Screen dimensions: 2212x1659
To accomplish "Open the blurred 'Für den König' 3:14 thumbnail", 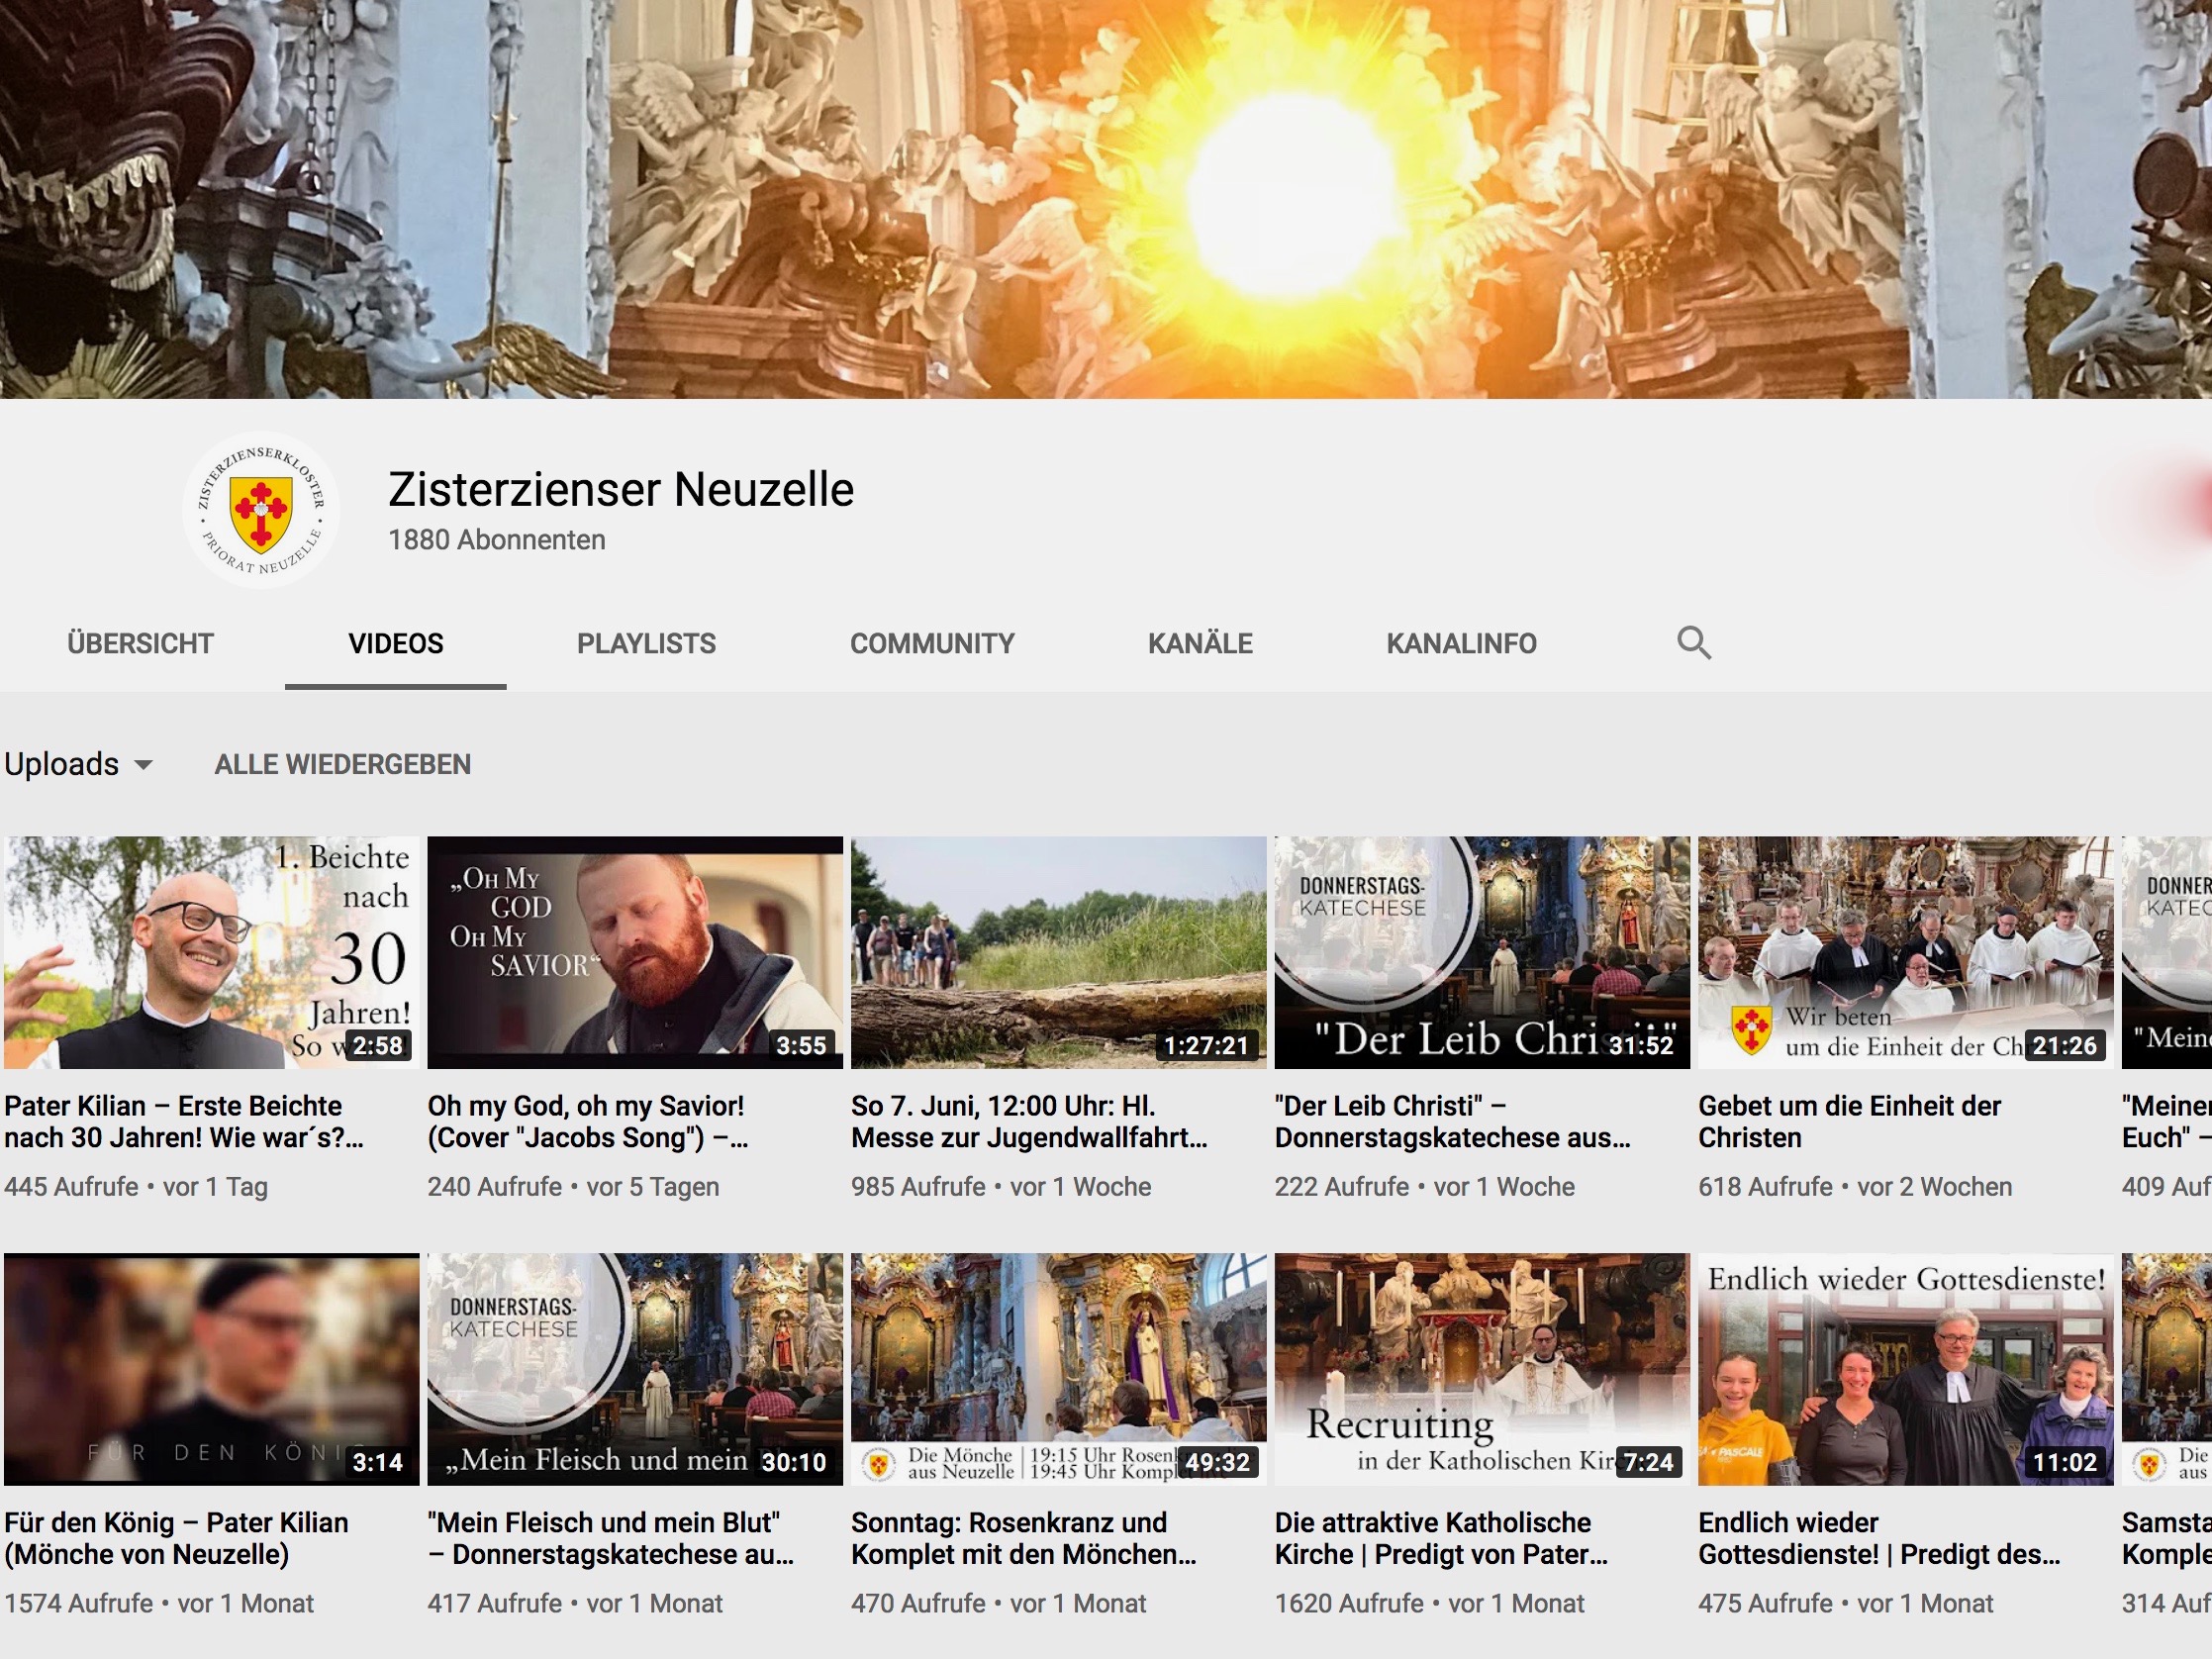I will click(212, 1369).
